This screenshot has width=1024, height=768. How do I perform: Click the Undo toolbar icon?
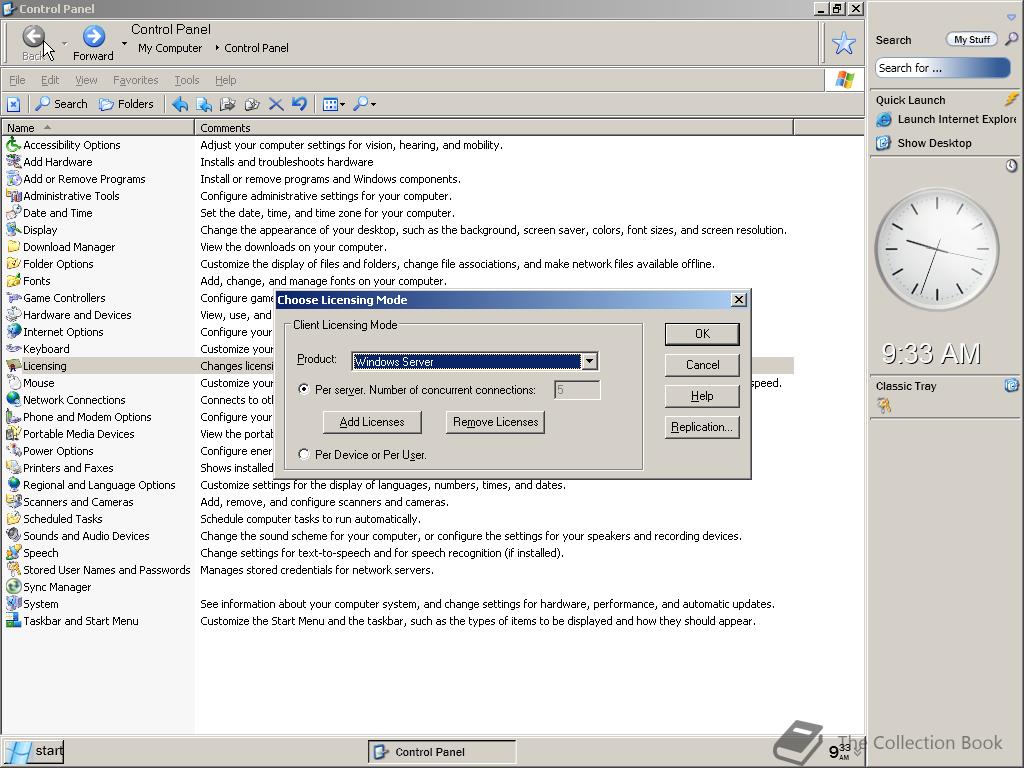299,104
